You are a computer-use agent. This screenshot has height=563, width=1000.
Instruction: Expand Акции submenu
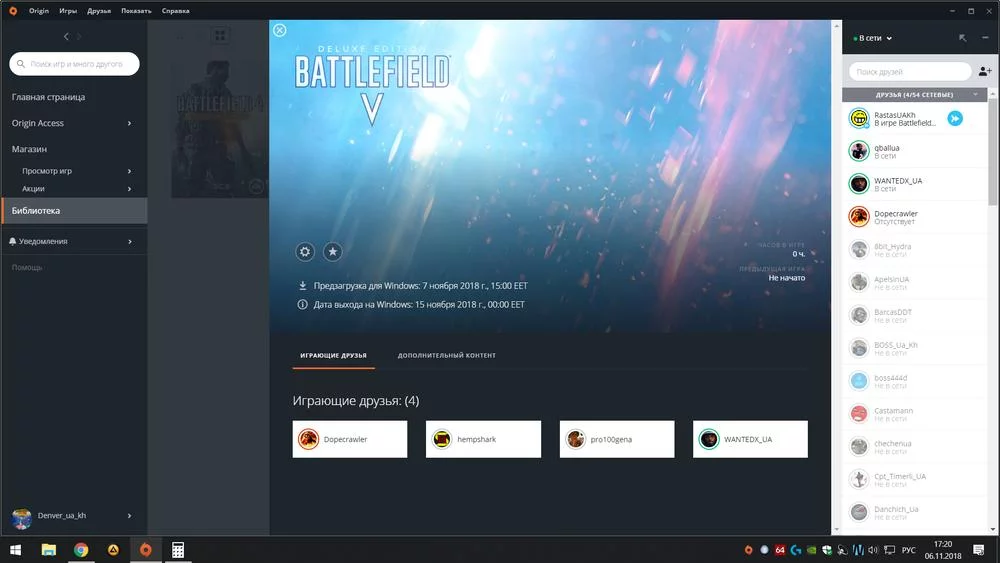click(129, 189)
